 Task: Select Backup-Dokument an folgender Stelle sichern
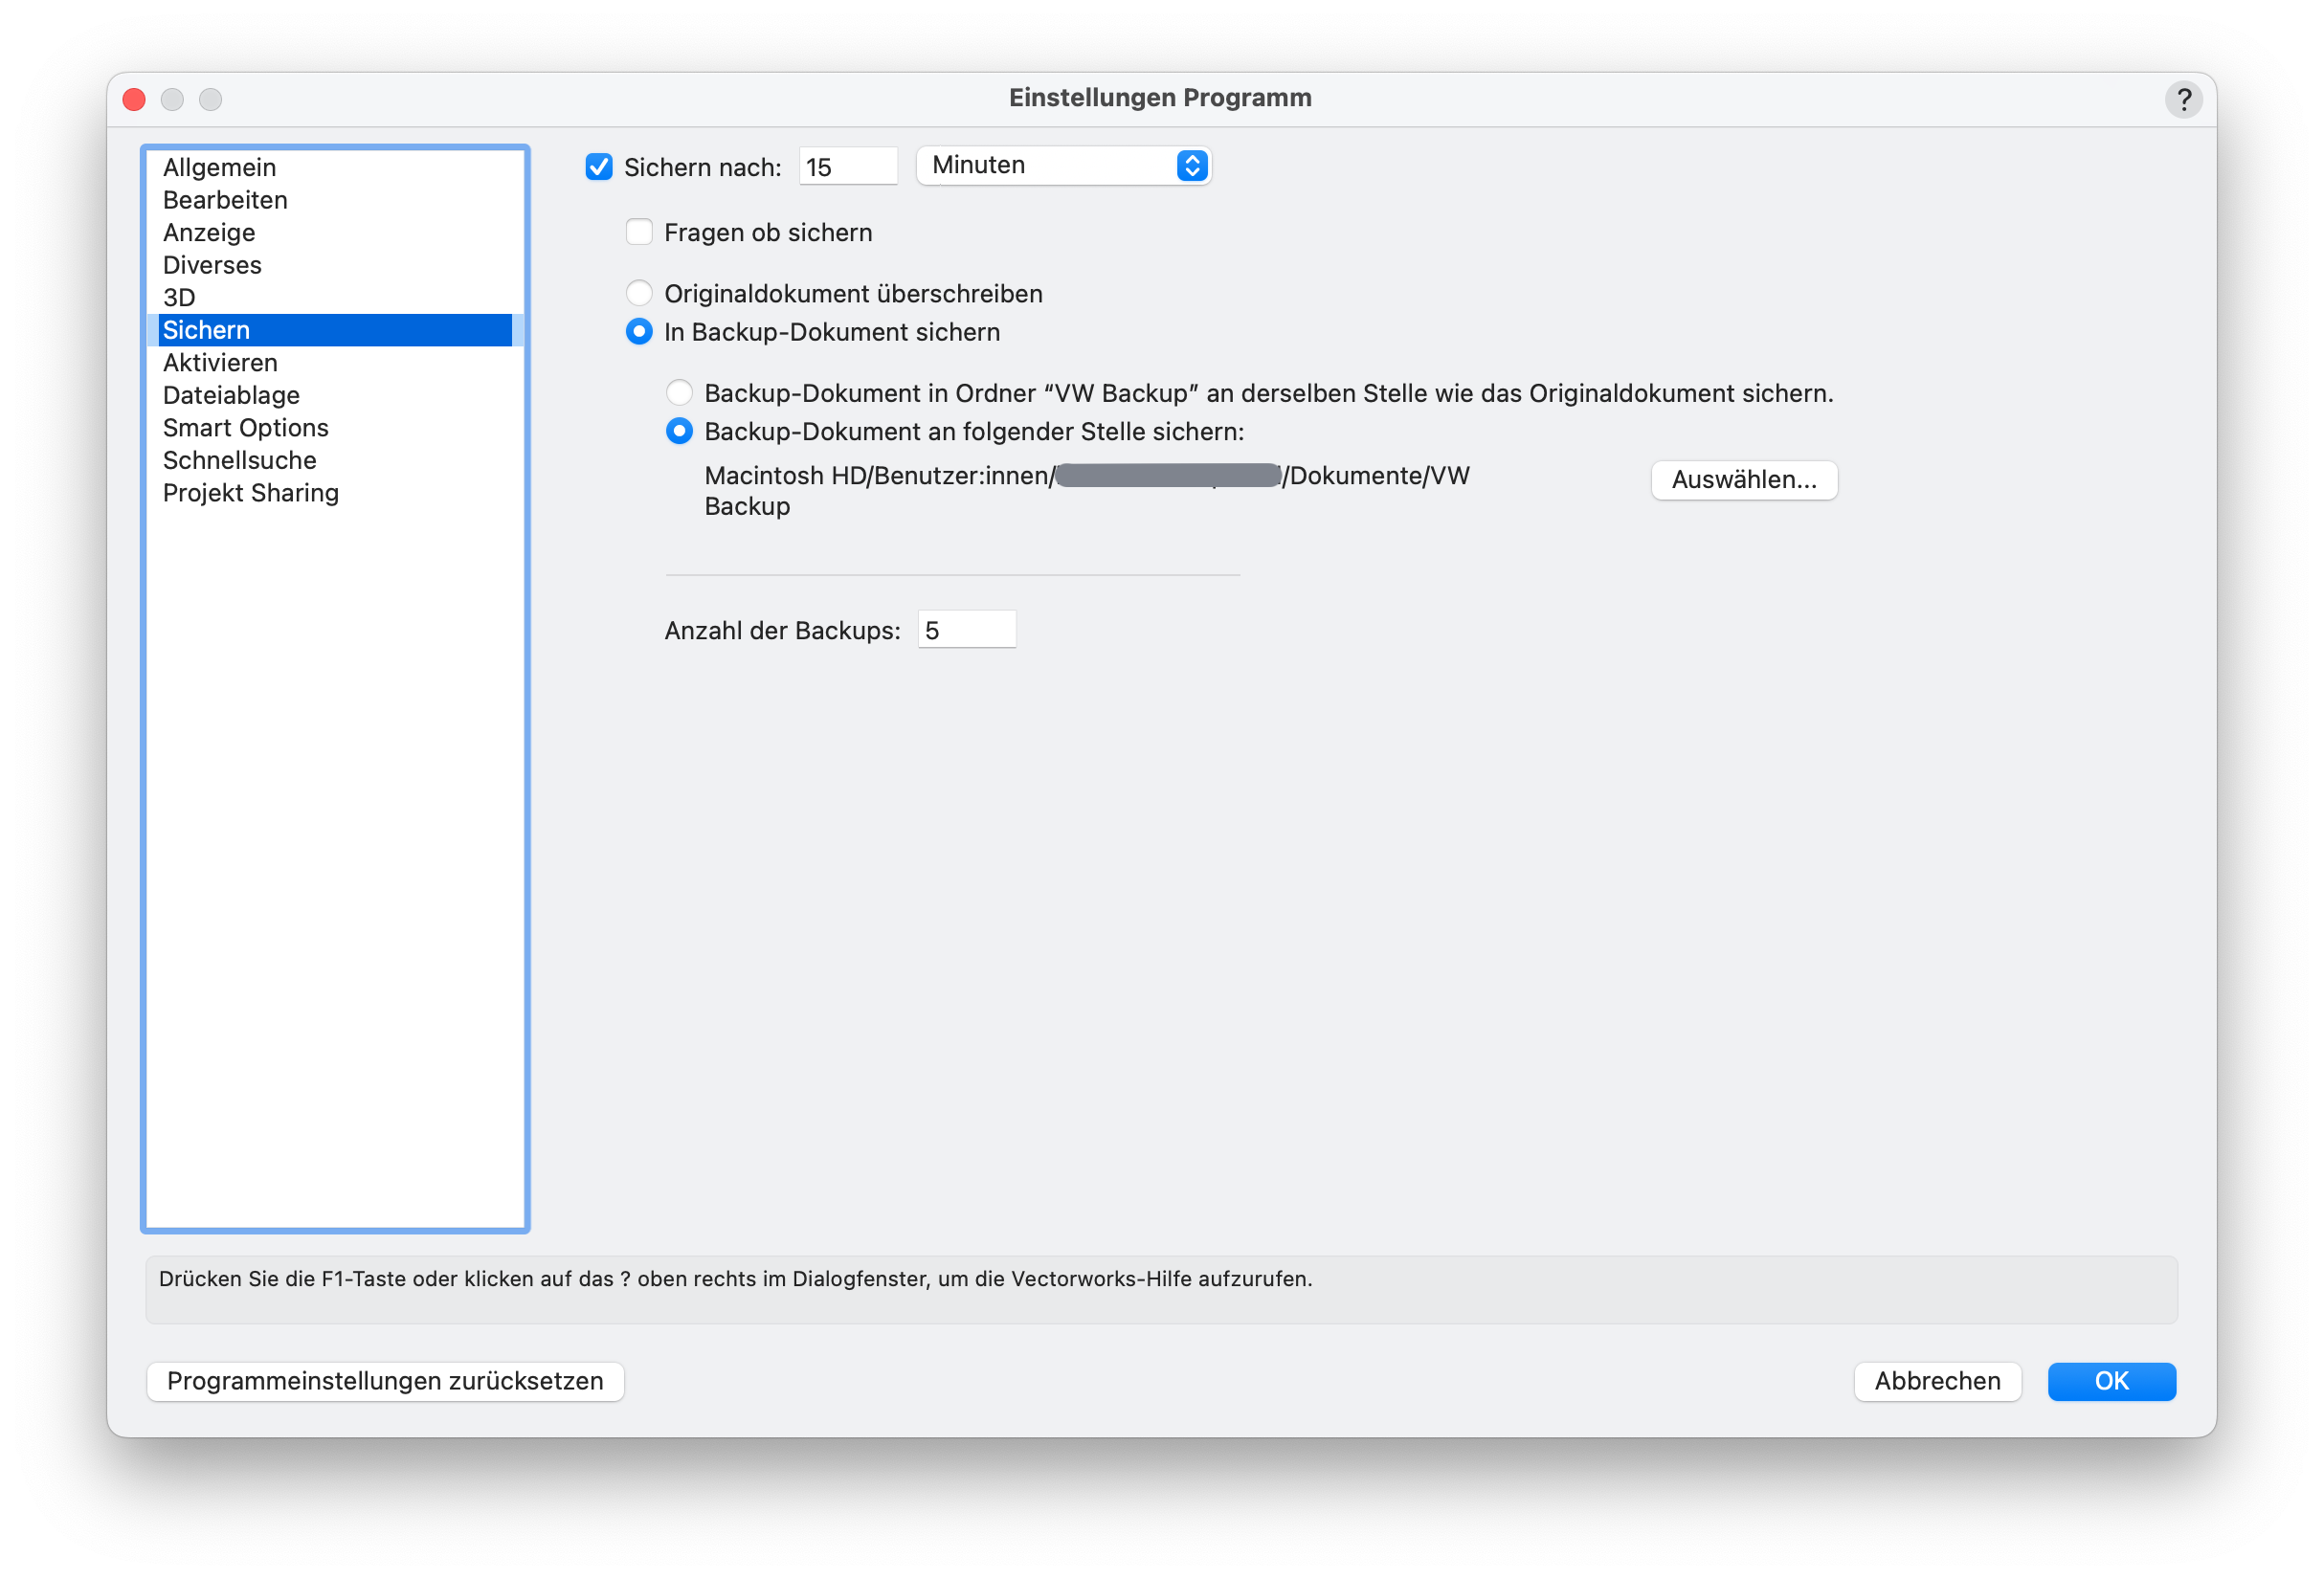click(679, 431)
